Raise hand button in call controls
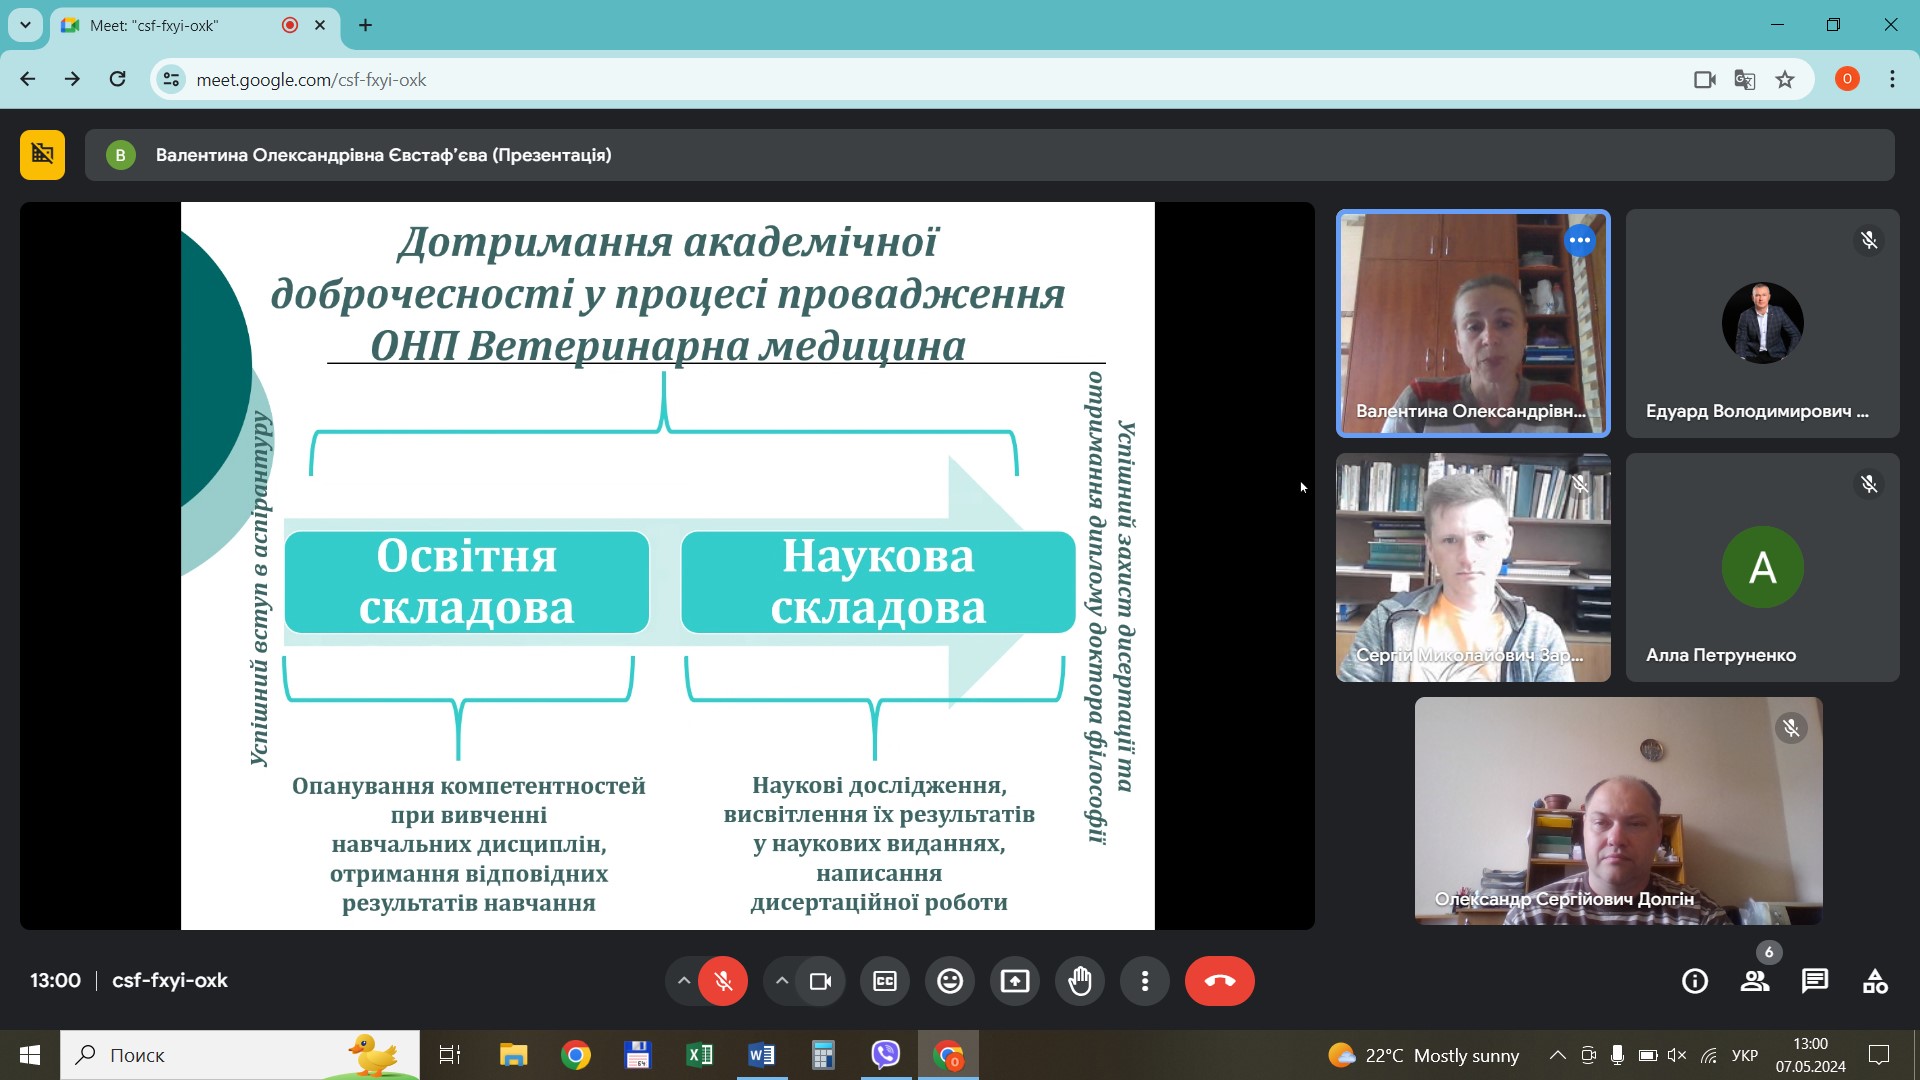Viewport: 1920px width, 1080px height. [x=1080, y=981]
